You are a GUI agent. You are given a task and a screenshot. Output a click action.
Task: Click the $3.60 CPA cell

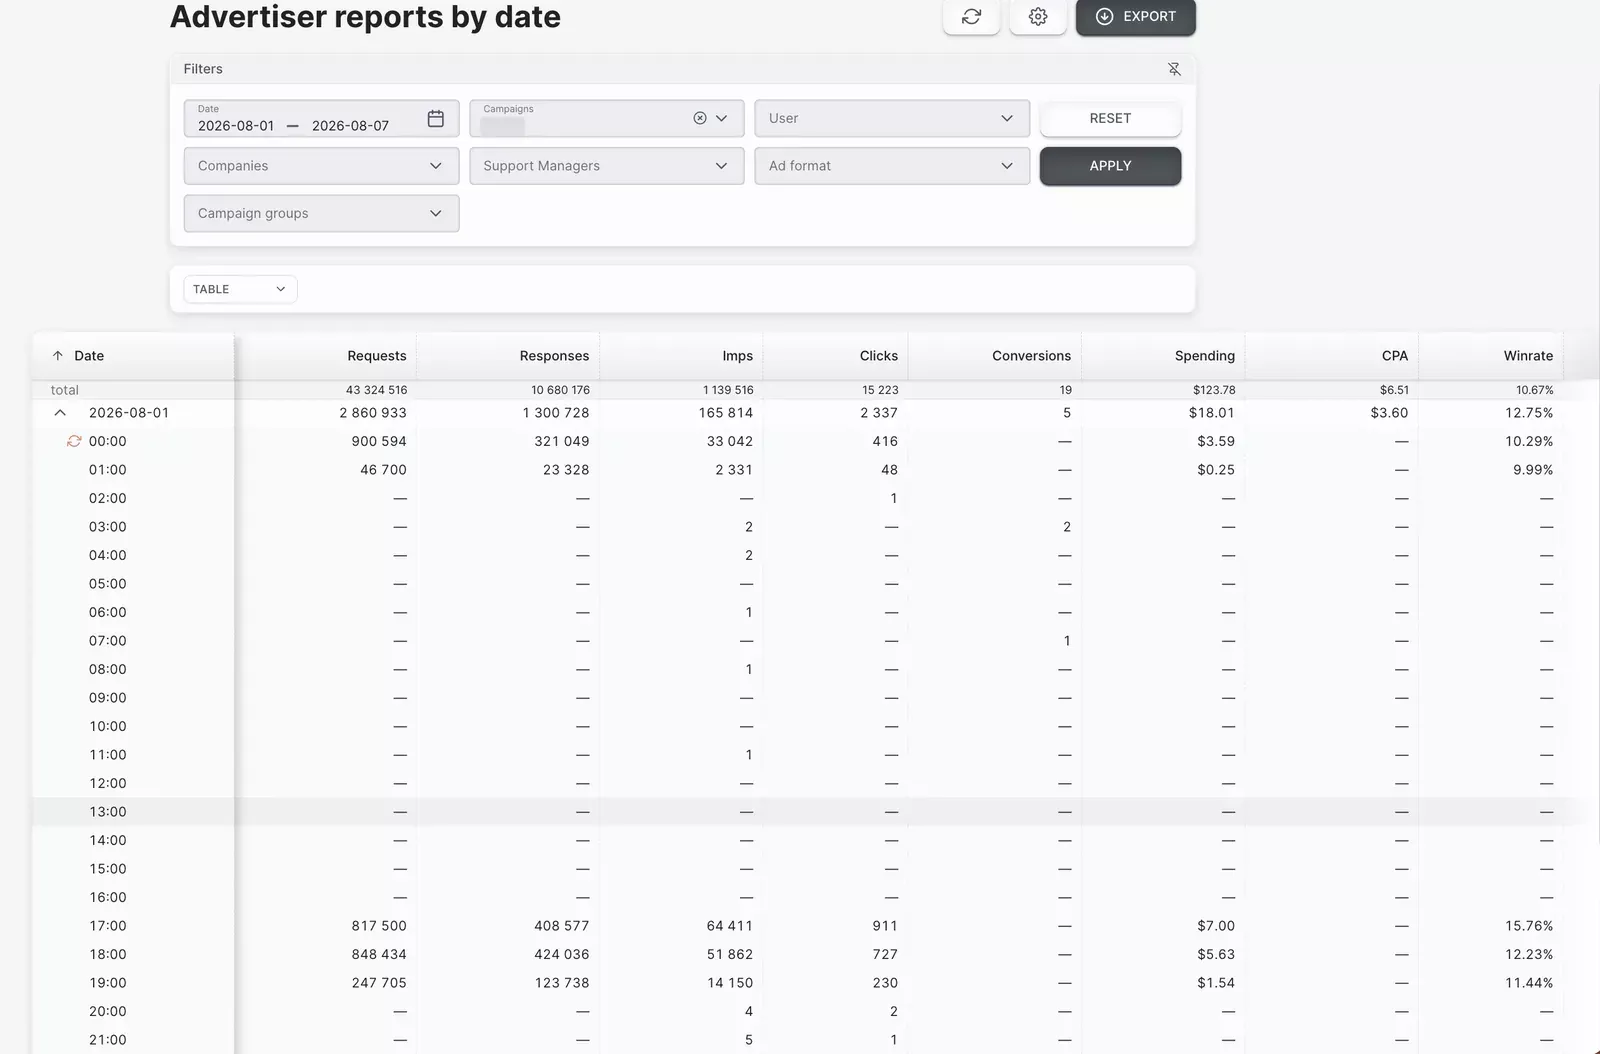(1389, 413)
